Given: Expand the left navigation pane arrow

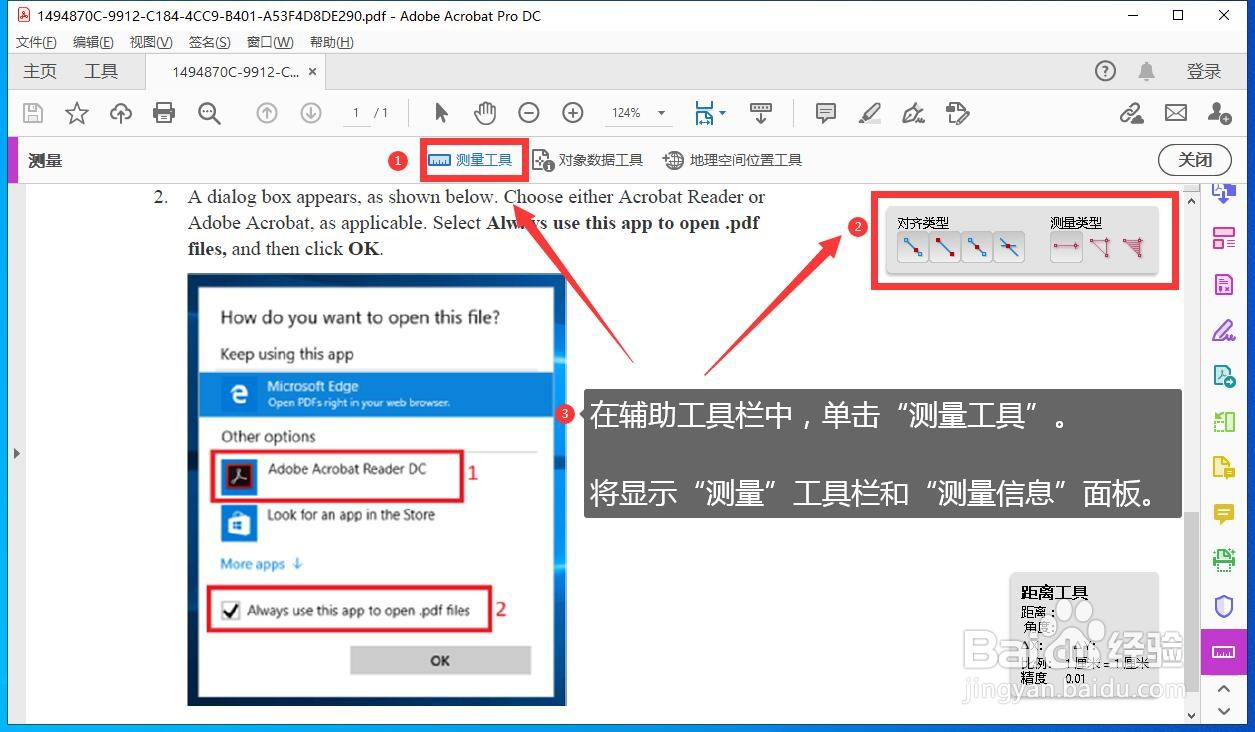Looking at the screenshot, I should point(16,453).
